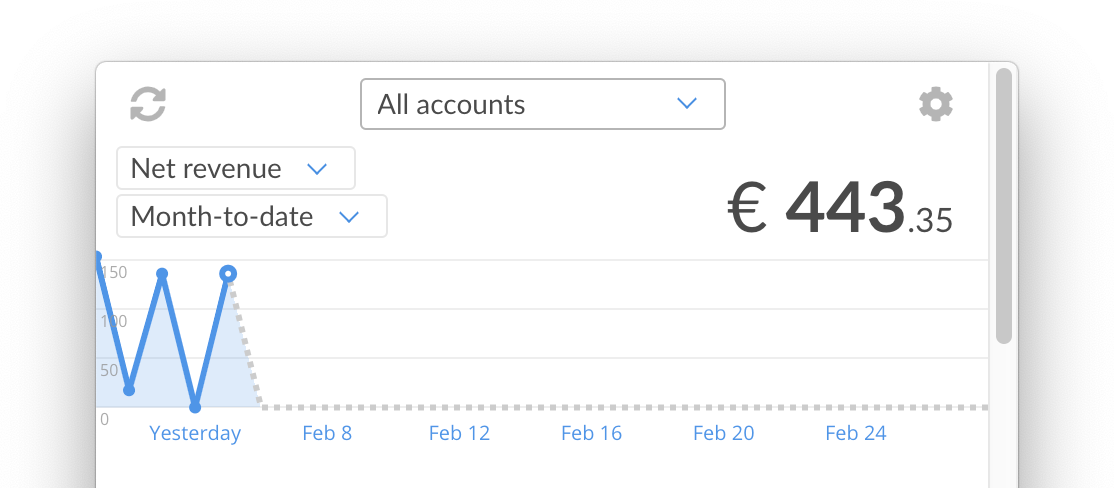The image size is (1114, 488).
Task: Click the dotted projection line on the chart
Action: point(620,407)
